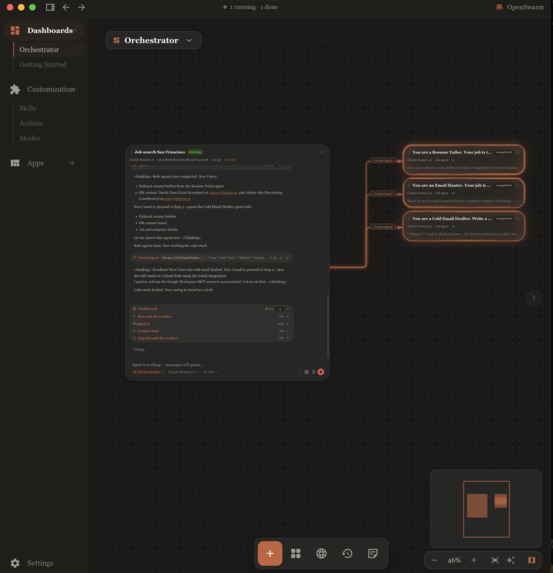Viewport: 553px width, 573px height.
Task: Open the Dashboards section
Action: pyautogui.click(x=44, y=30)
